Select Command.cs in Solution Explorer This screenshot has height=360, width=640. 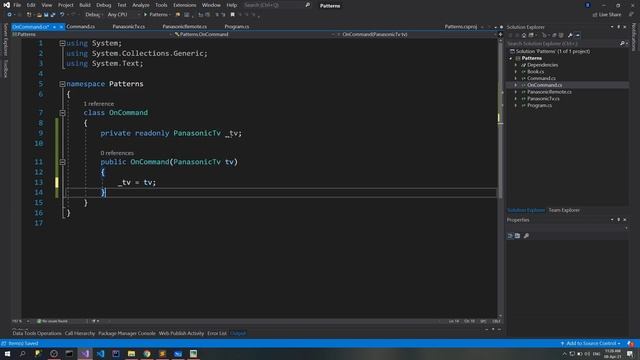[541, 78]
